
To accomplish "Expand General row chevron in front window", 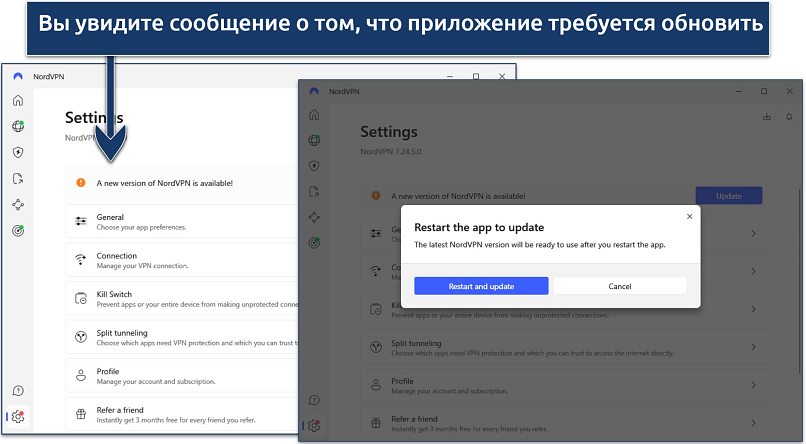I will (x=753, y=233).
